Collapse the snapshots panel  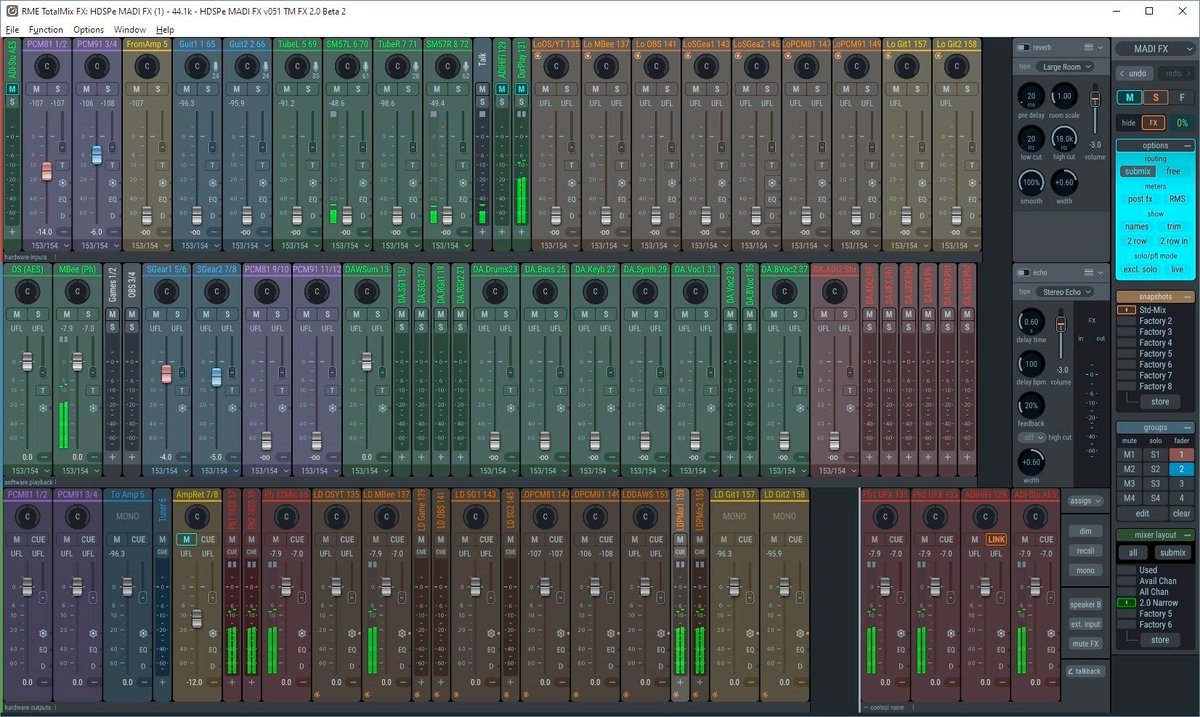(x=1187, y=297)
